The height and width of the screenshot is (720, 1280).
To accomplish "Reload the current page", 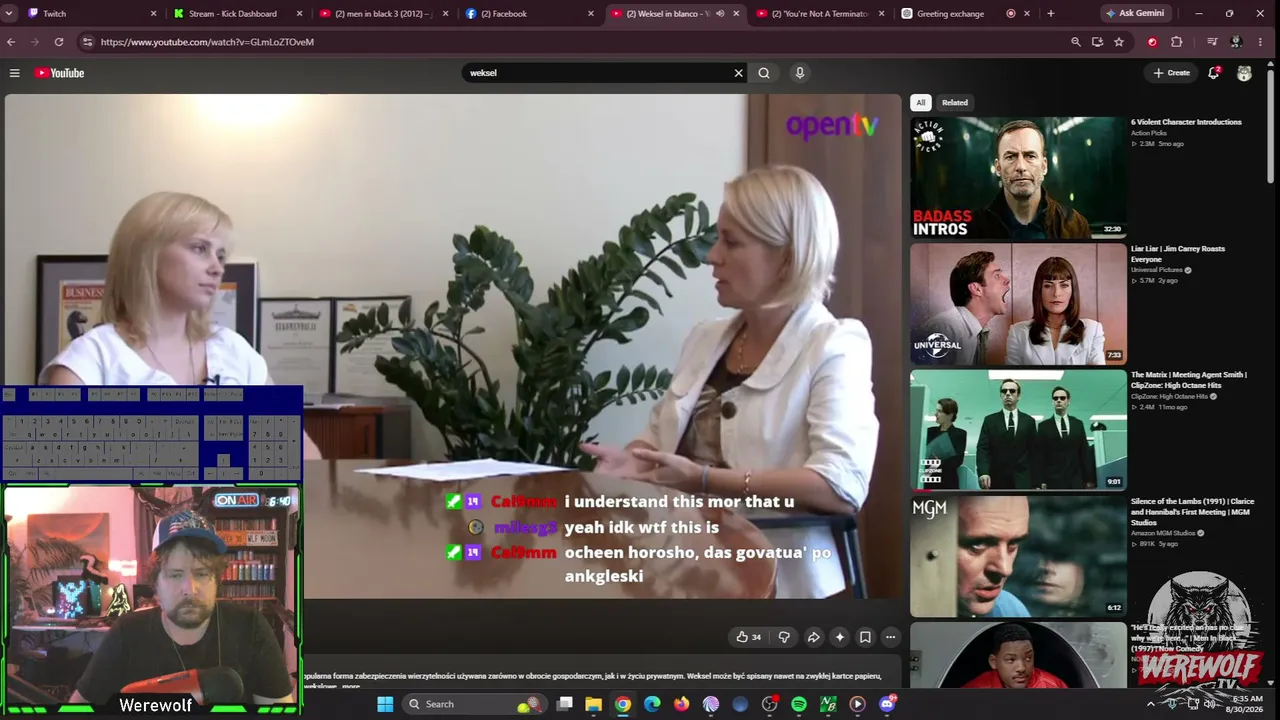I will tap(59, 42).
